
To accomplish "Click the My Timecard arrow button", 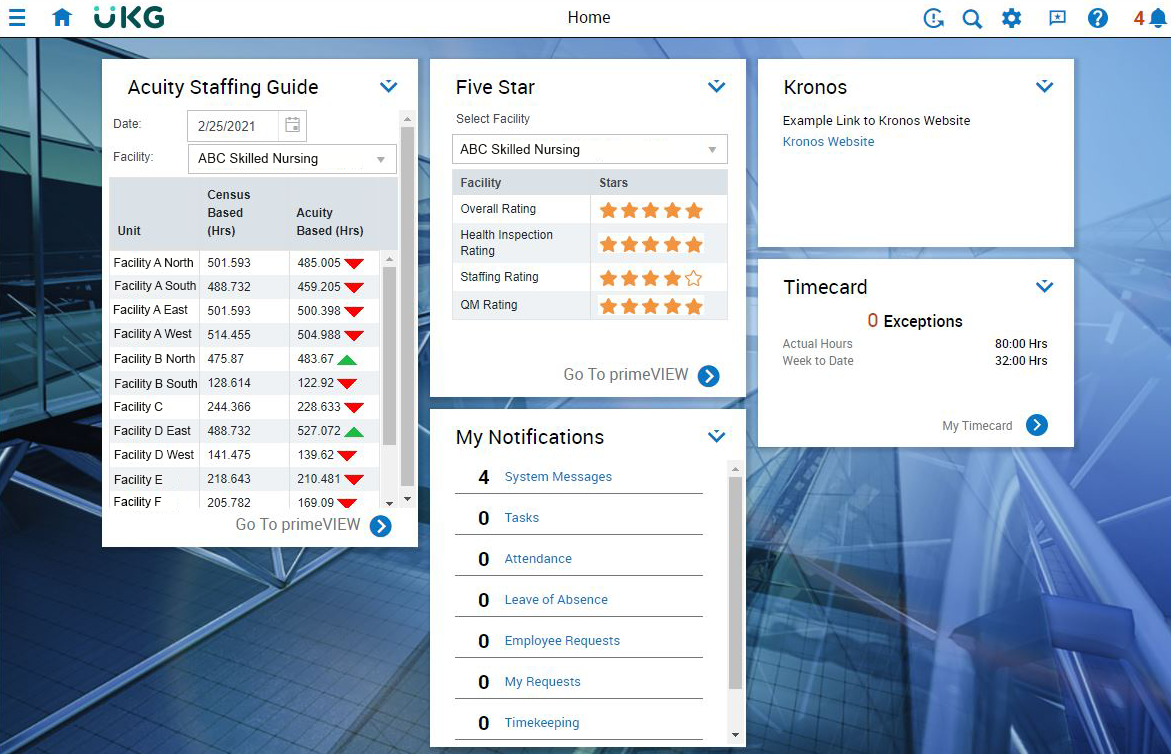I will pyautogui.click(x=1037, y=425).
